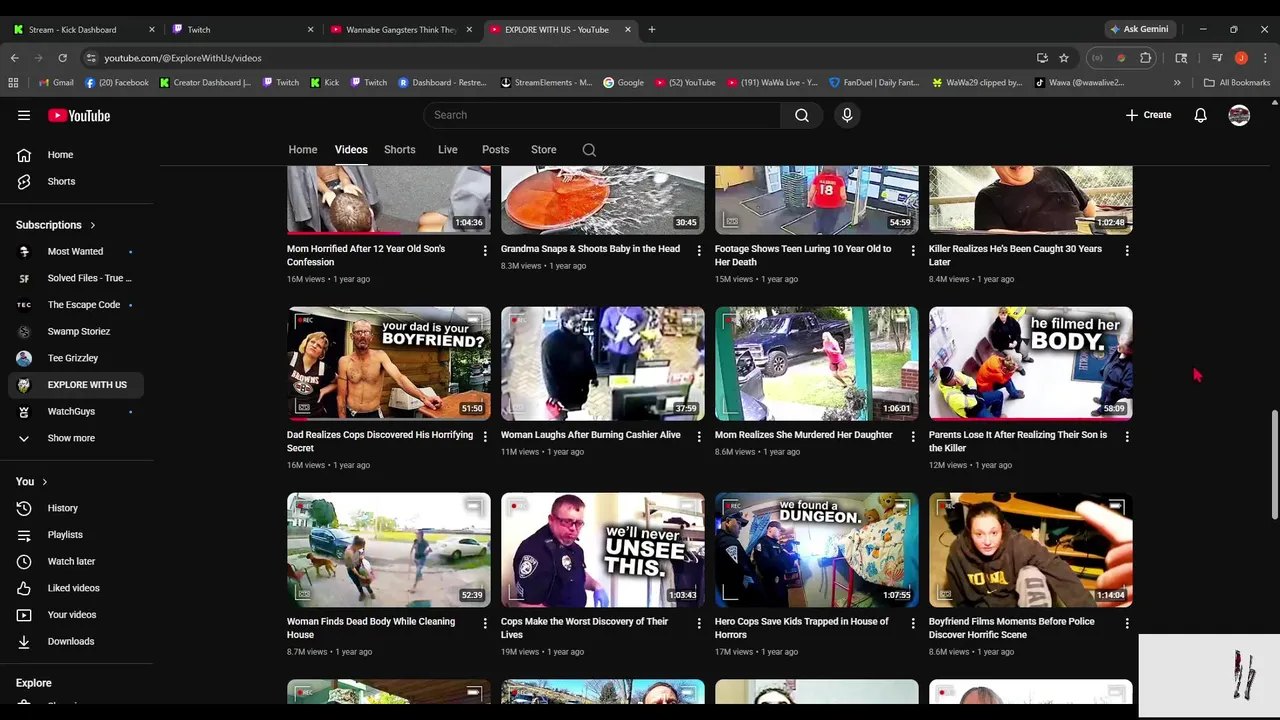This screenshot has width=1280, height=720.
Task: Open options for Woman Finds Dead Body video
Action: click(x=485, y=623)
